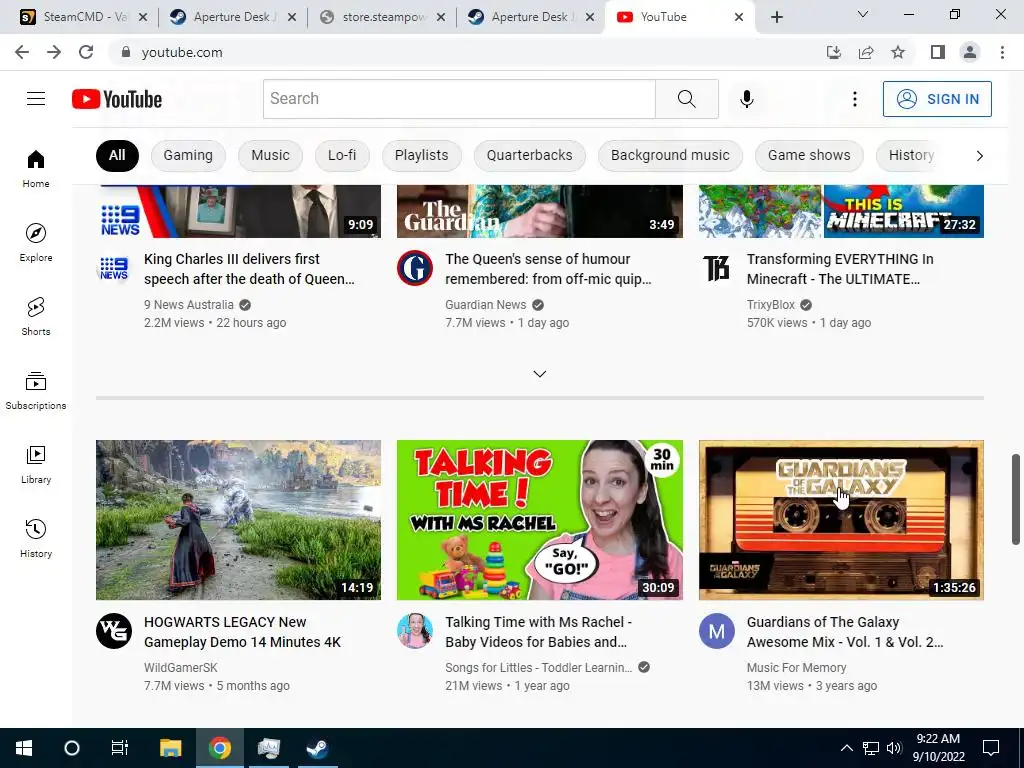Select the Playlists filter chip
Image resolution: width=1024 pixels, height=768 pixels.
422,155
